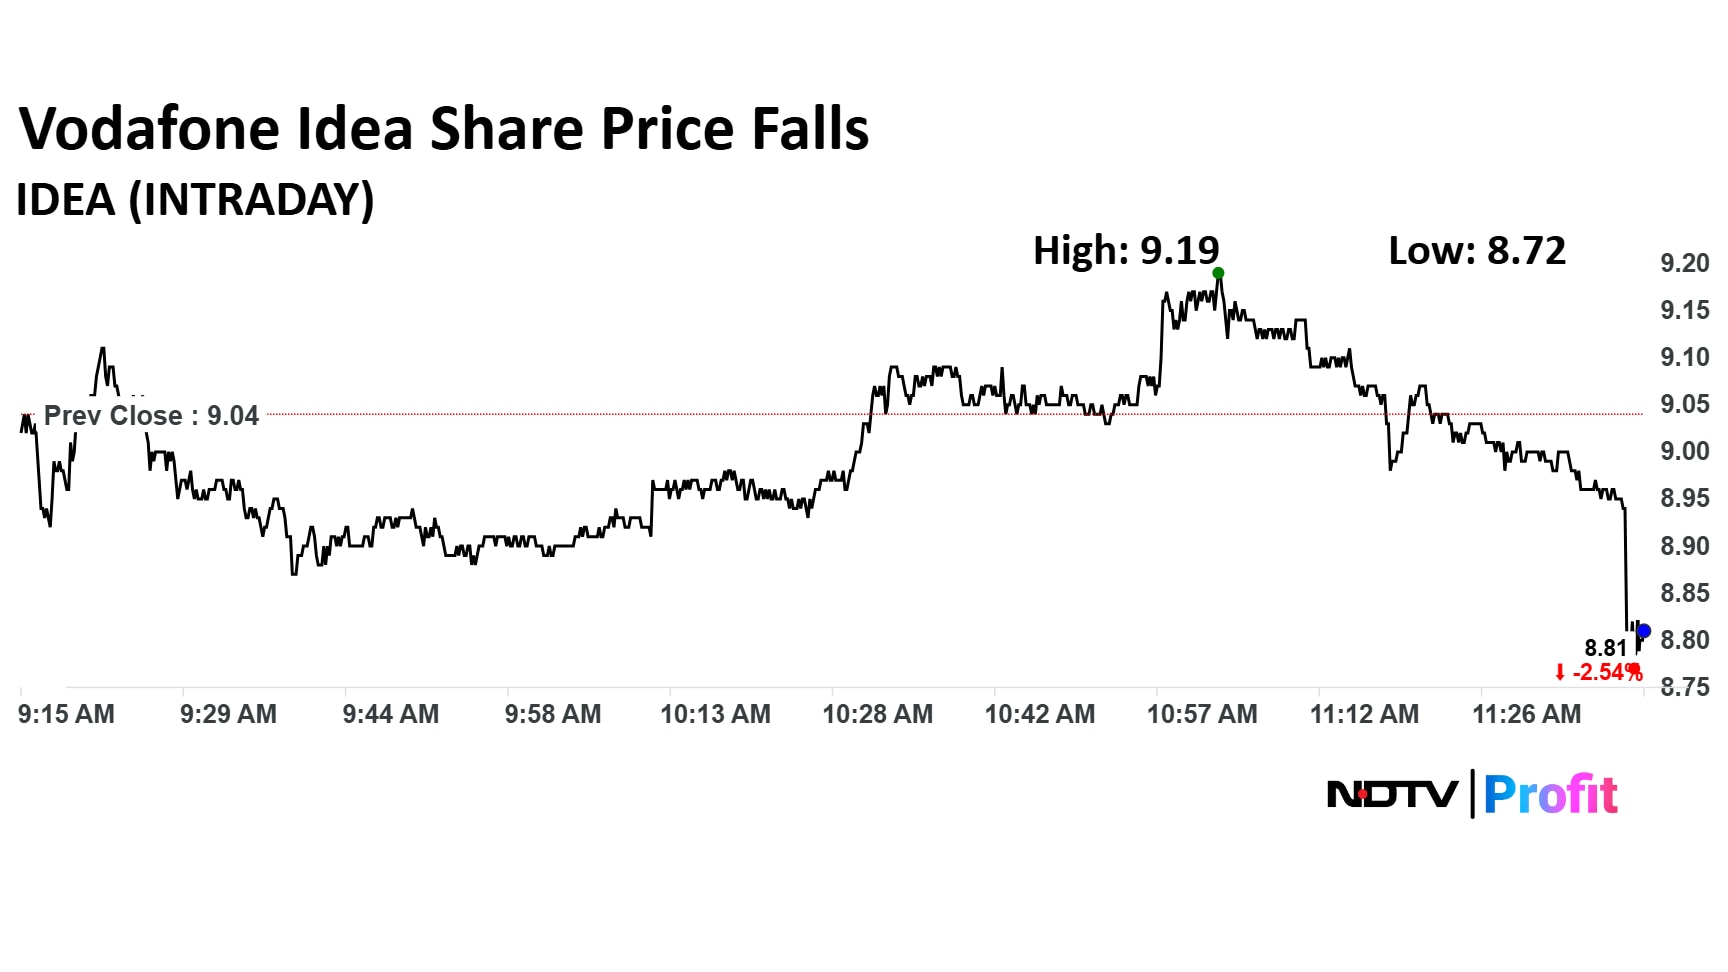Image resolution: width=1728 pixels, height=972 pixels.
Task: Click the Profit logo text
Action: [1550, 795]
